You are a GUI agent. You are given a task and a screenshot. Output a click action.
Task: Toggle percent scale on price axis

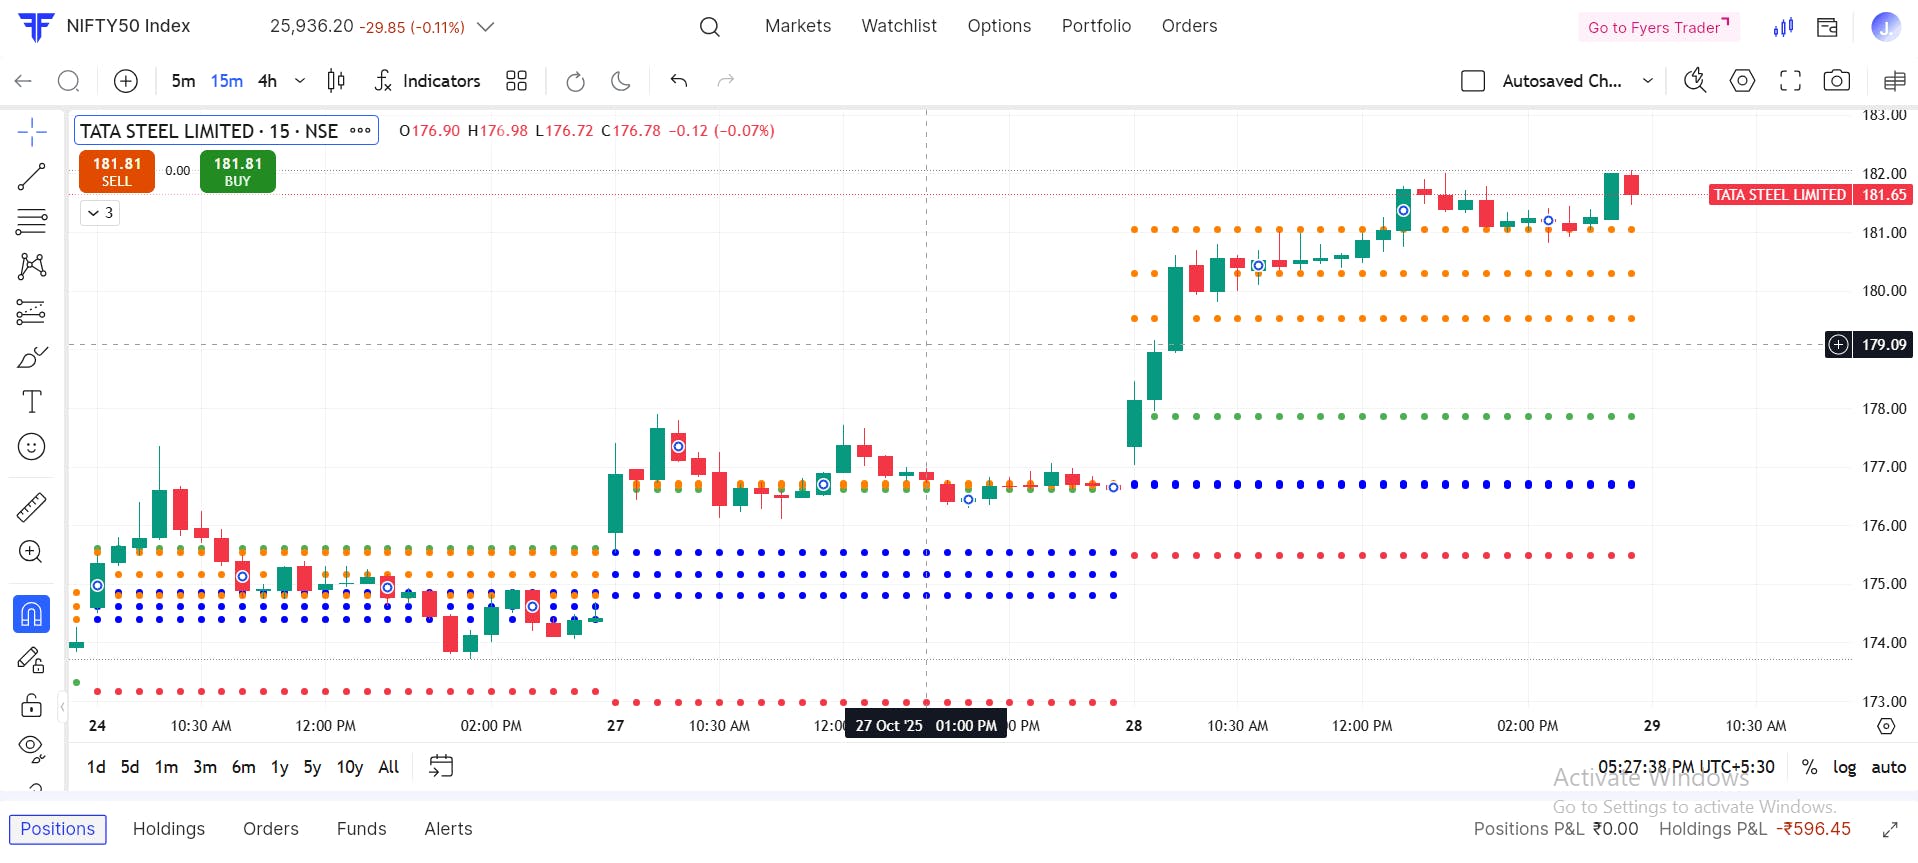tap(1810, 767)
